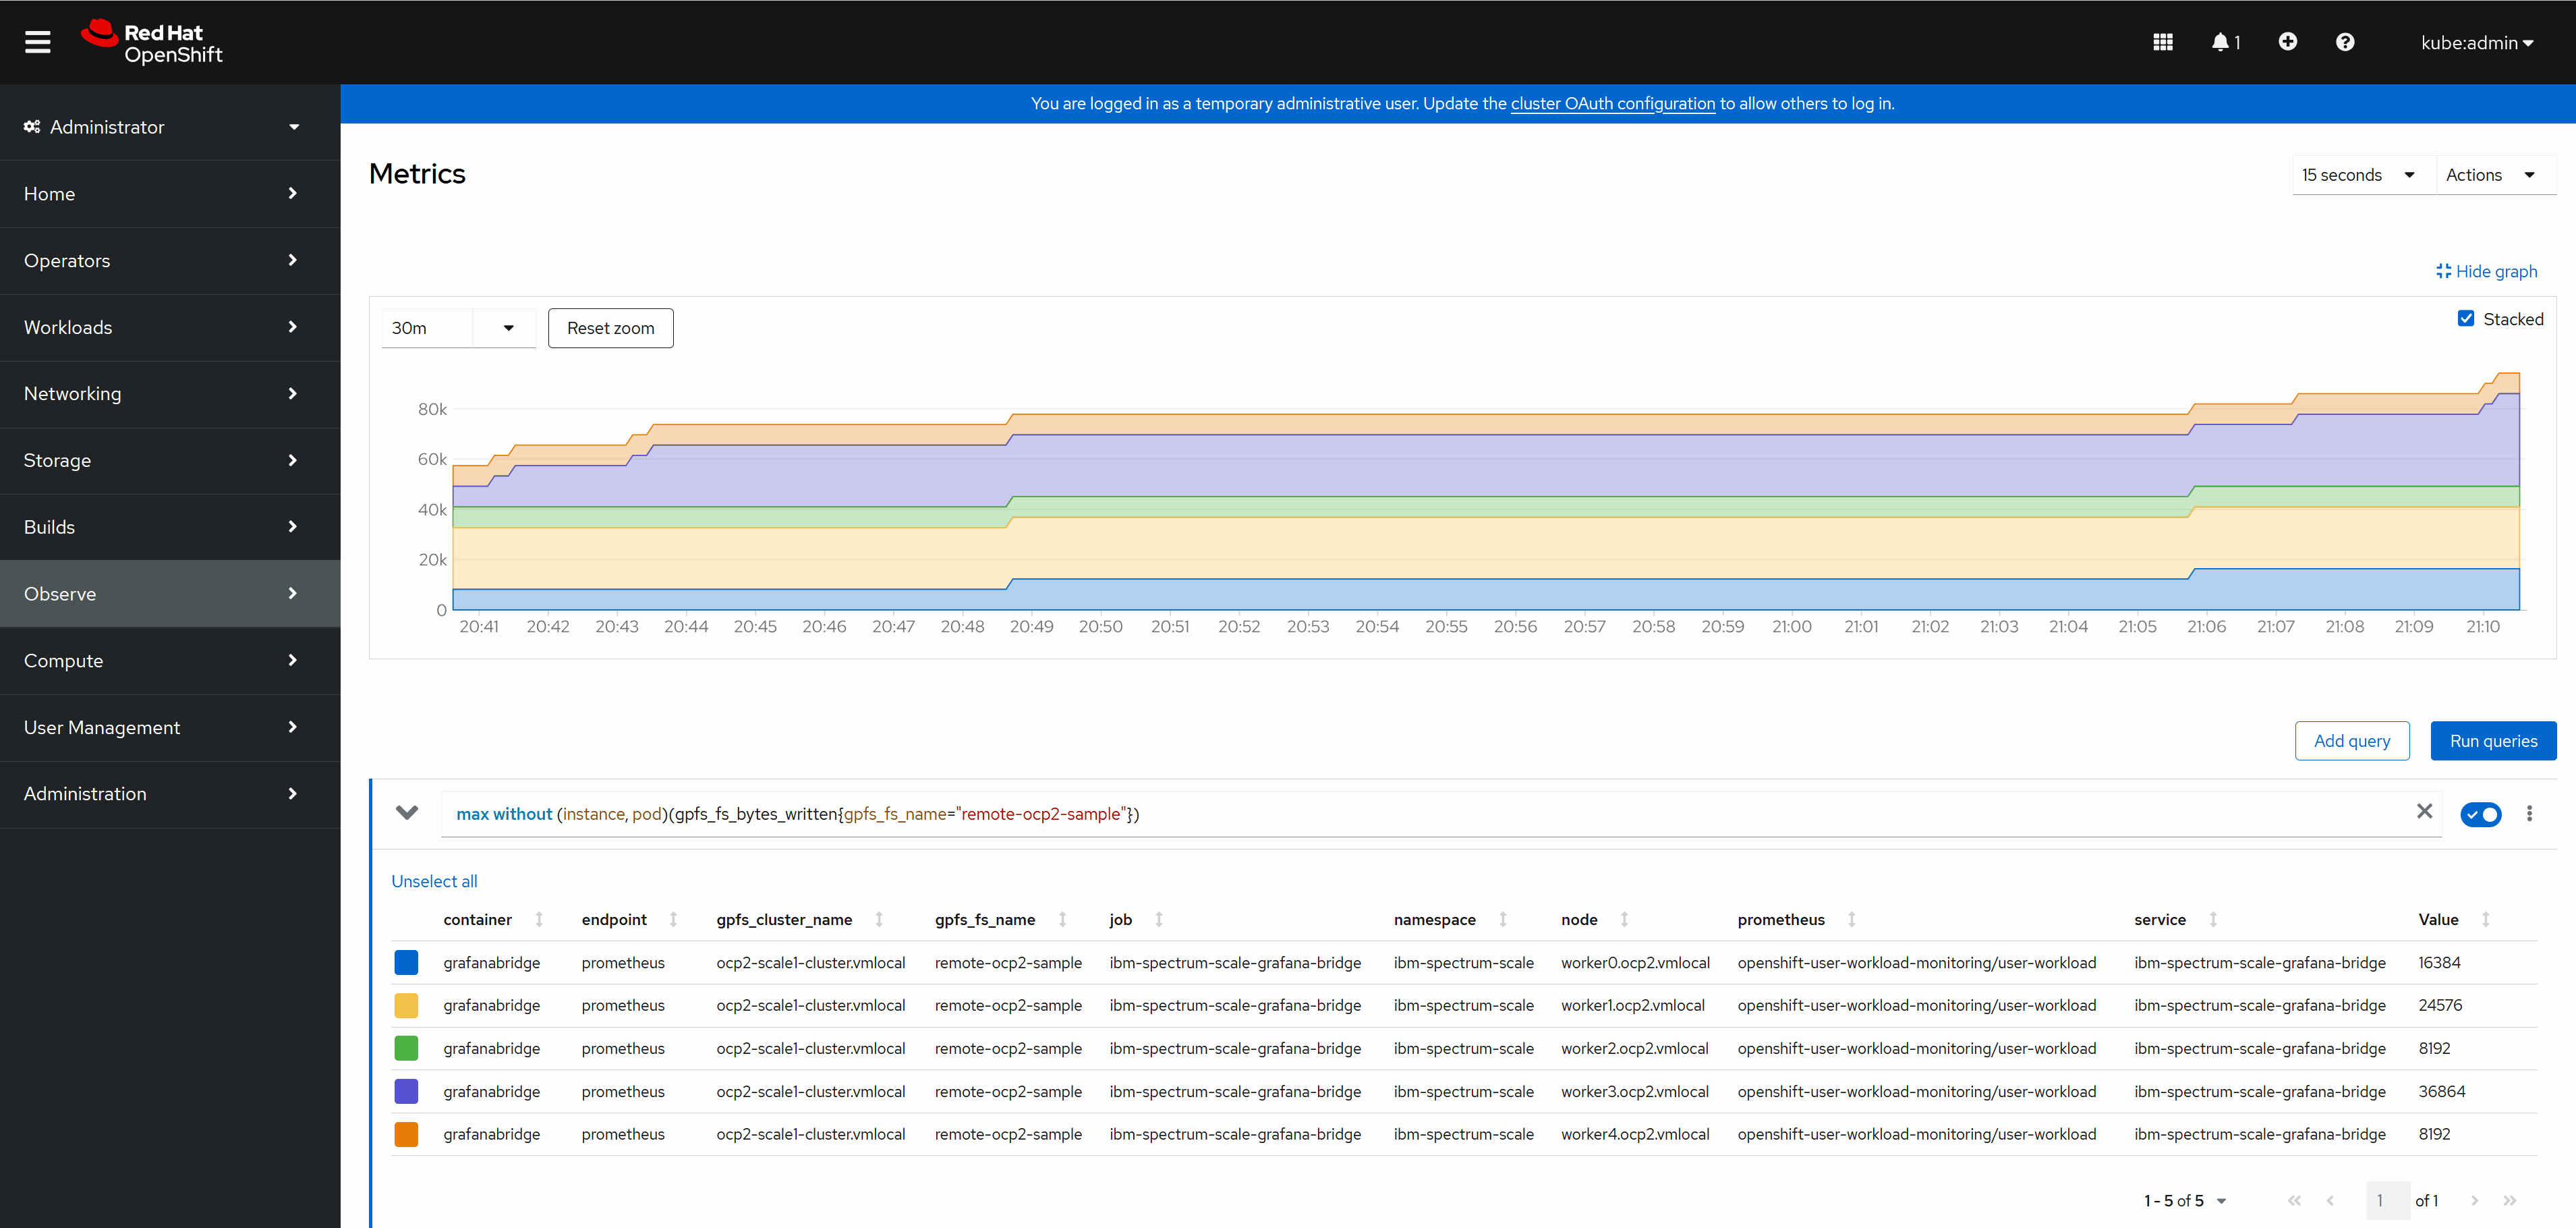Image resolution: width=2576 pixels, height=1228 pixels.
Task: Click the plus import icon in header
Action: [x=2287, y=42]
